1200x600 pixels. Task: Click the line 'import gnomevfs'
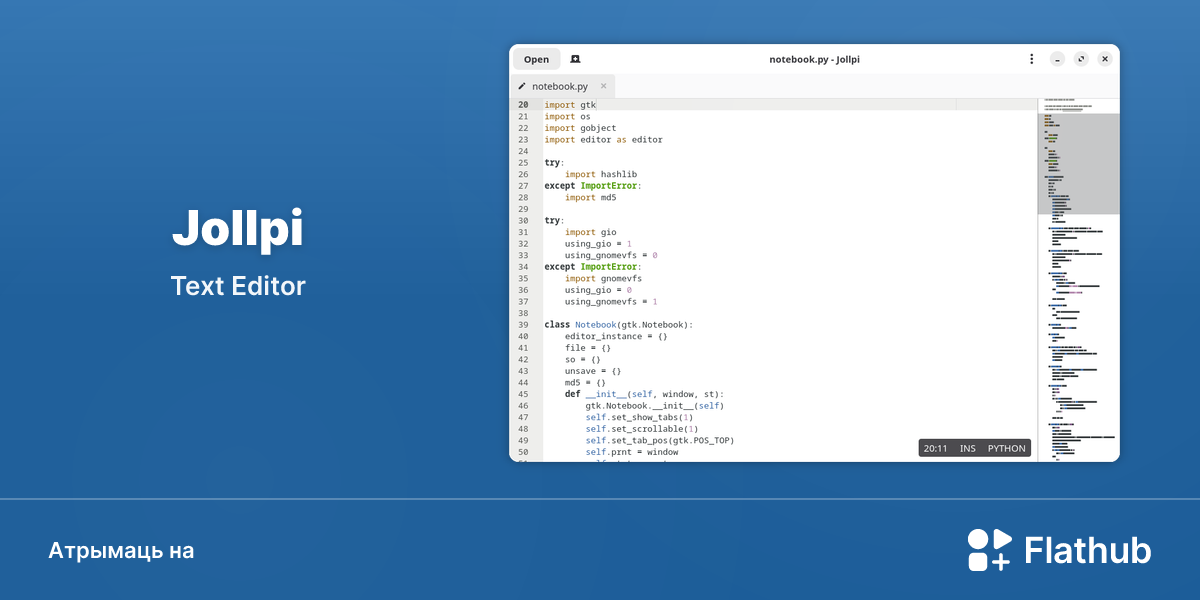tap(603, 278)
